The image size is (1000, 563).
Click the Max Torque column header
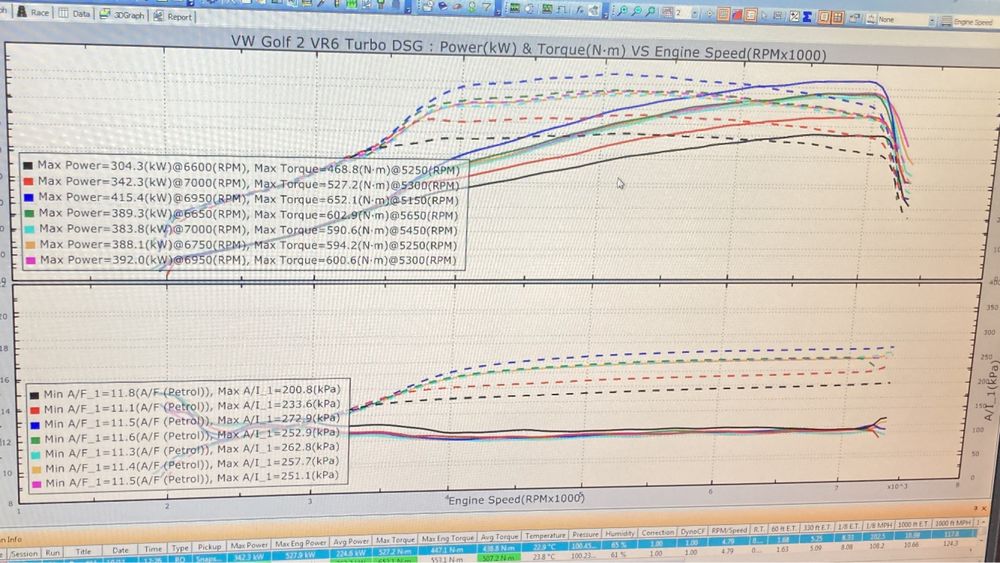395,539
